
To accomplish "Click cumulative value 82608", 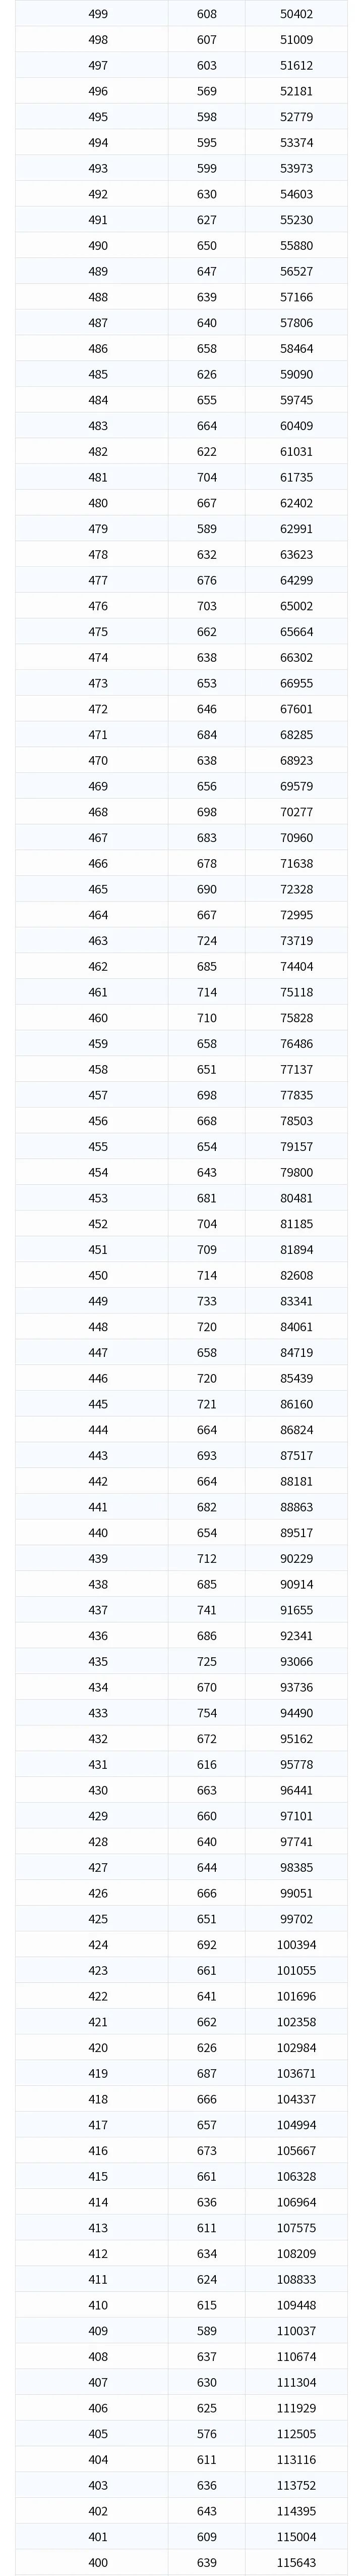I will point(296,1276).
